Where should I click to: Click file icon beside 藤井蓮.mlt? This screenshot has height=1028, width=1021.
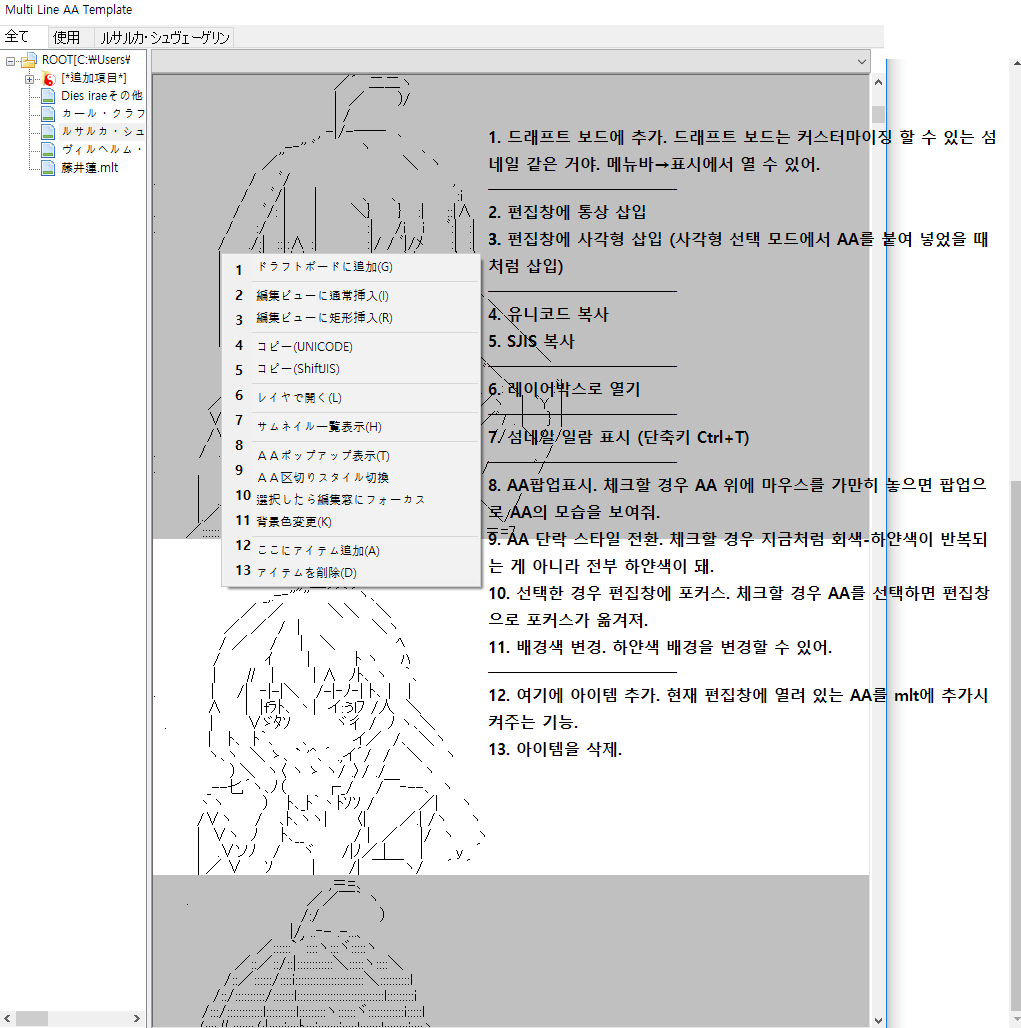coord(48,168)
